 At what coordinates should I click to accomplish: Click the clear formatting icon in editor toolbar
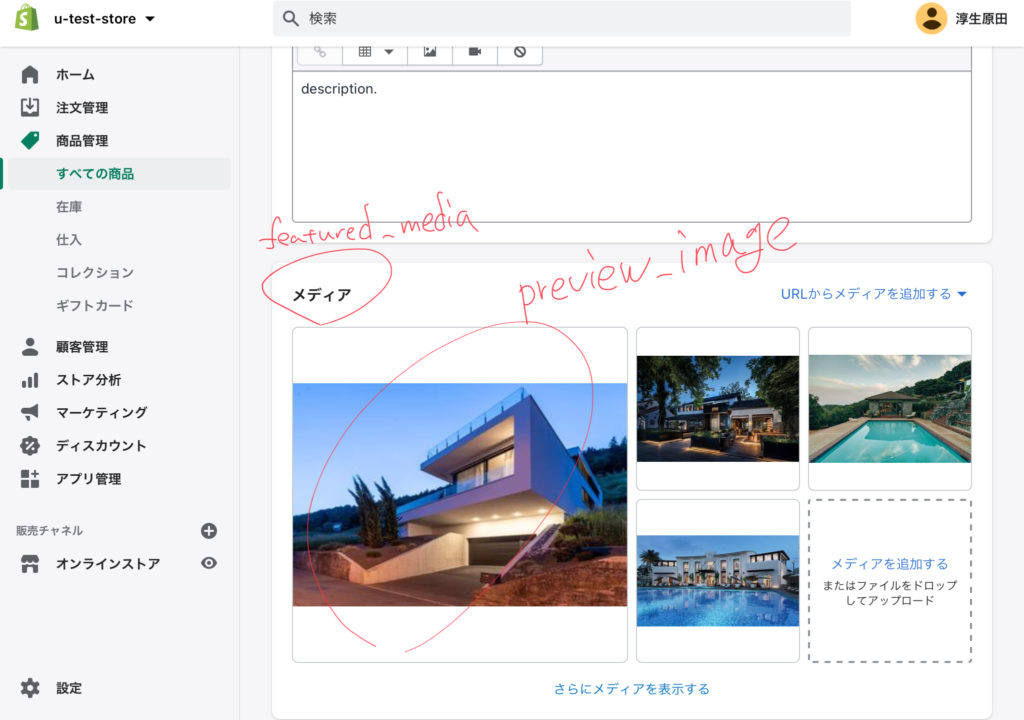tap(520, 52)
